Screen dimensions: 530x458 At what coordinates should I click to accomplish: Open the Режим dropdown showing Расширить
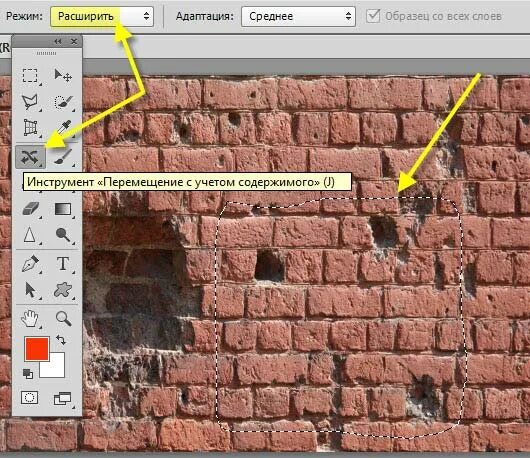click(102, 16)
